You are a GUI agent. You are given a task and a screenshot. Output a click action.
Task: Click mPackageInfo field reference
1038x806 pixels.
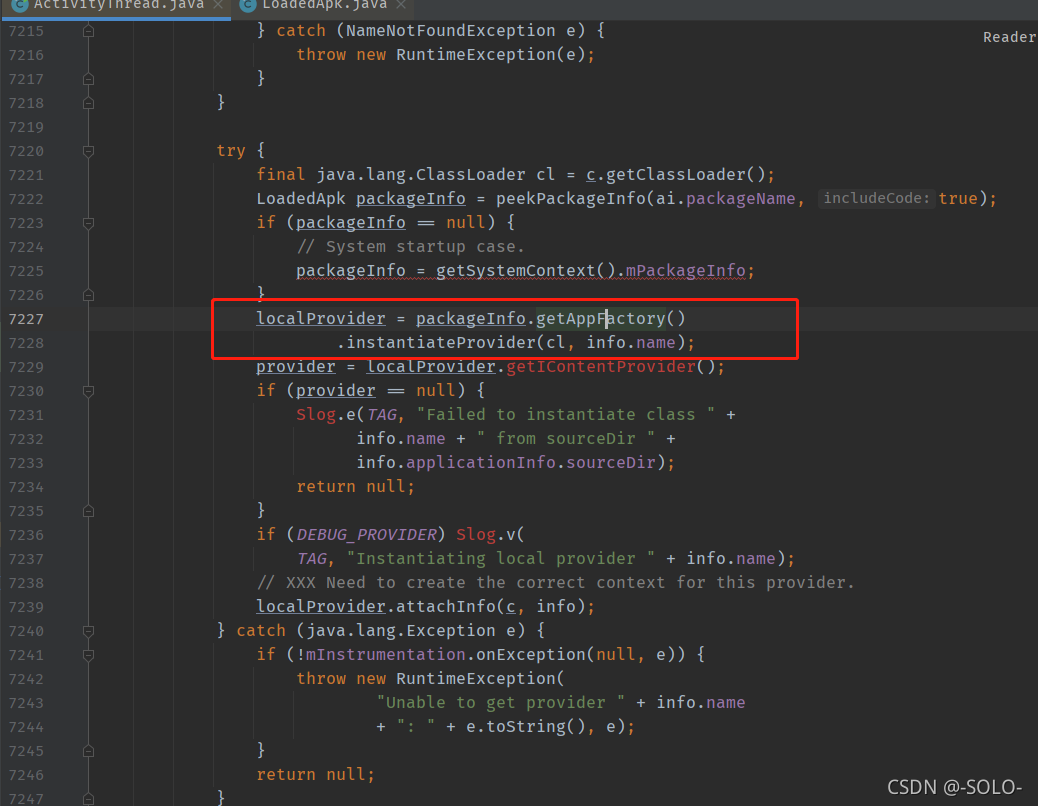685,271
